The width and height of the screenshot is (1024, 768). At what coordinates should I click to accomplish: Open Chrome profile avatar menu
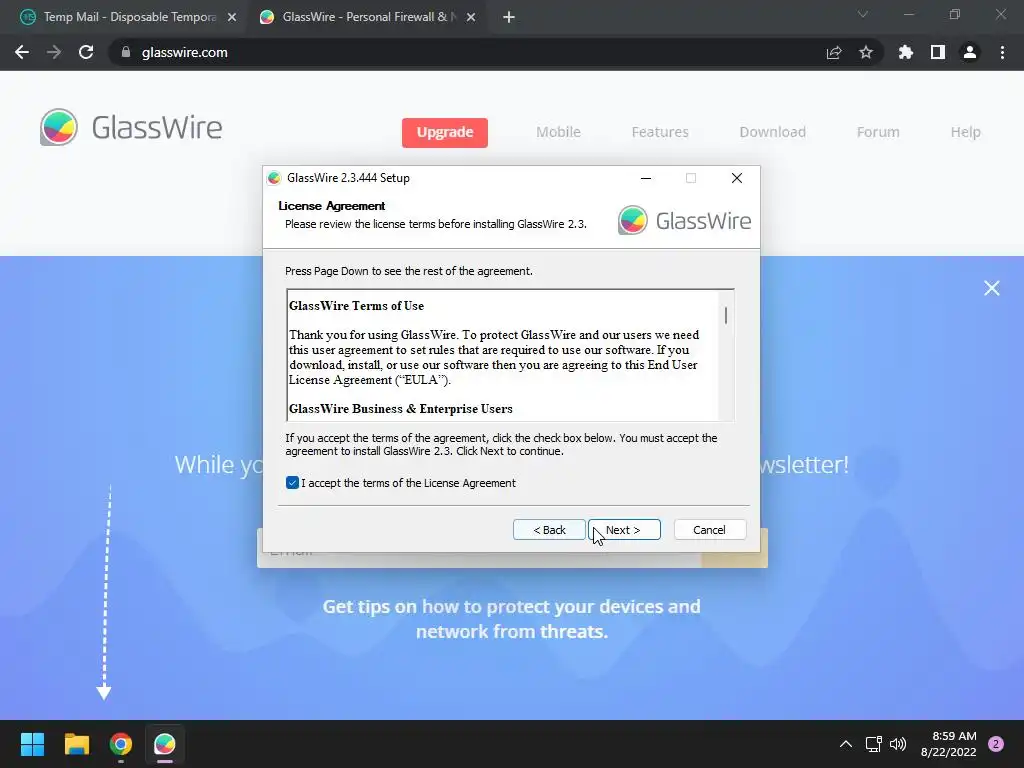pos(970,52)
